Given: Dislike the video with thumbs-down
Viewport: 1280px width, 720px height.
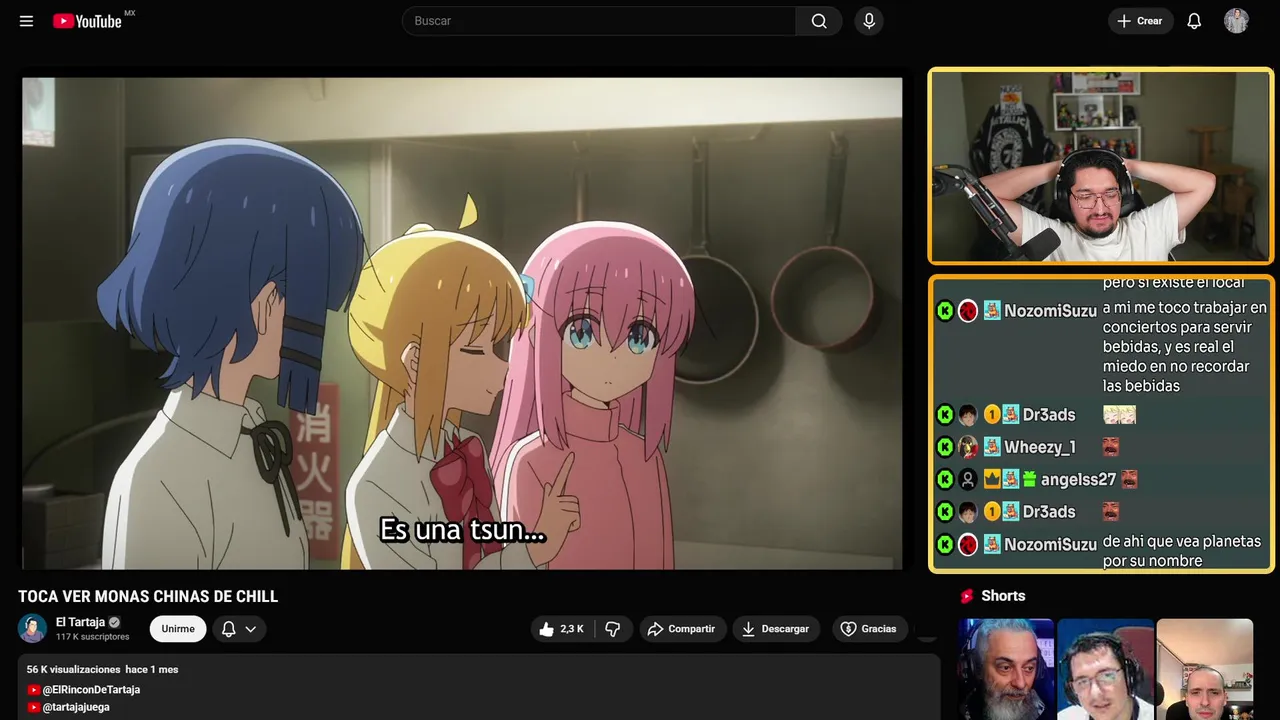Looking at the screenshot, I should (x=613, y=629).
